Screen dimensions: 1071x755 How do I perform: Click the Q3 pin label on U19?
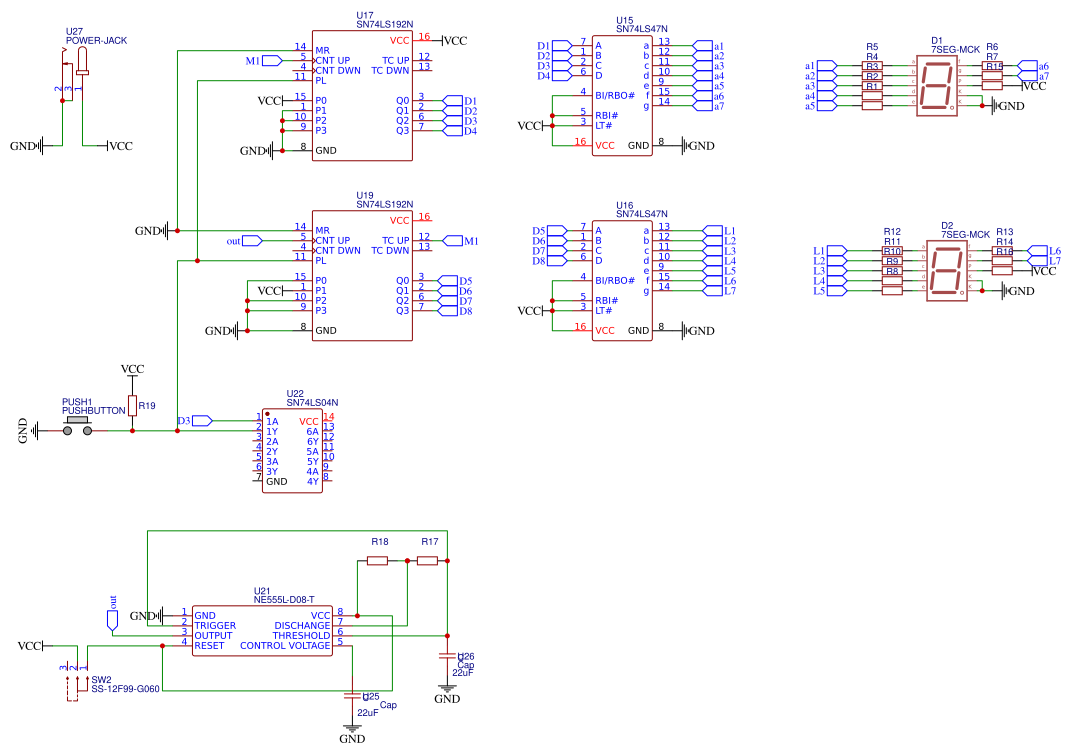coord(403,311)
